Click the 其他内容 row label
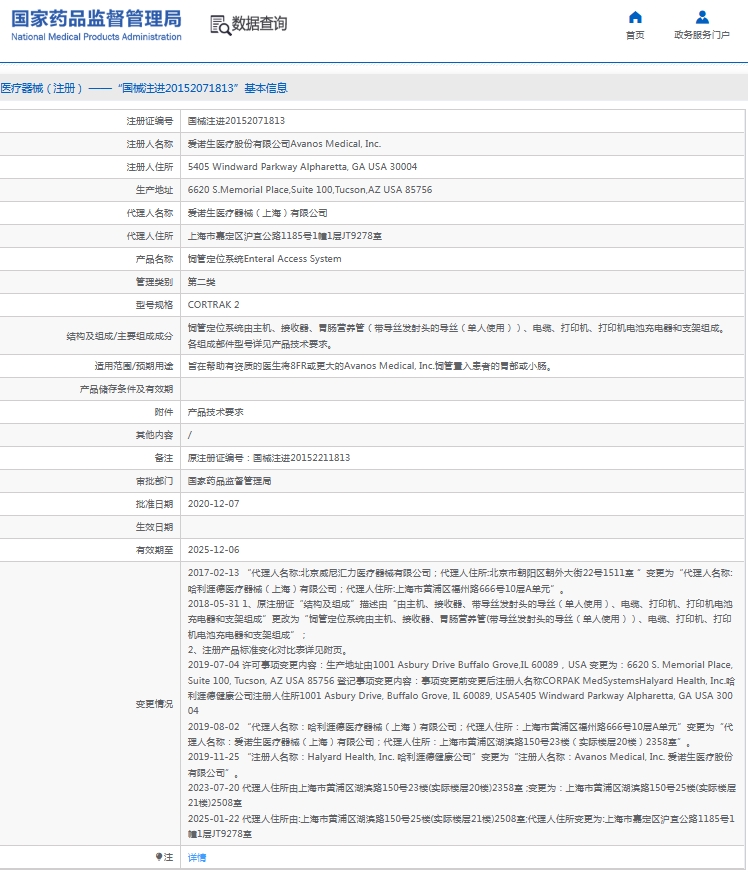The height and width of the screenshot is (875, 748). pyautogui.click(x=154, y=435)
